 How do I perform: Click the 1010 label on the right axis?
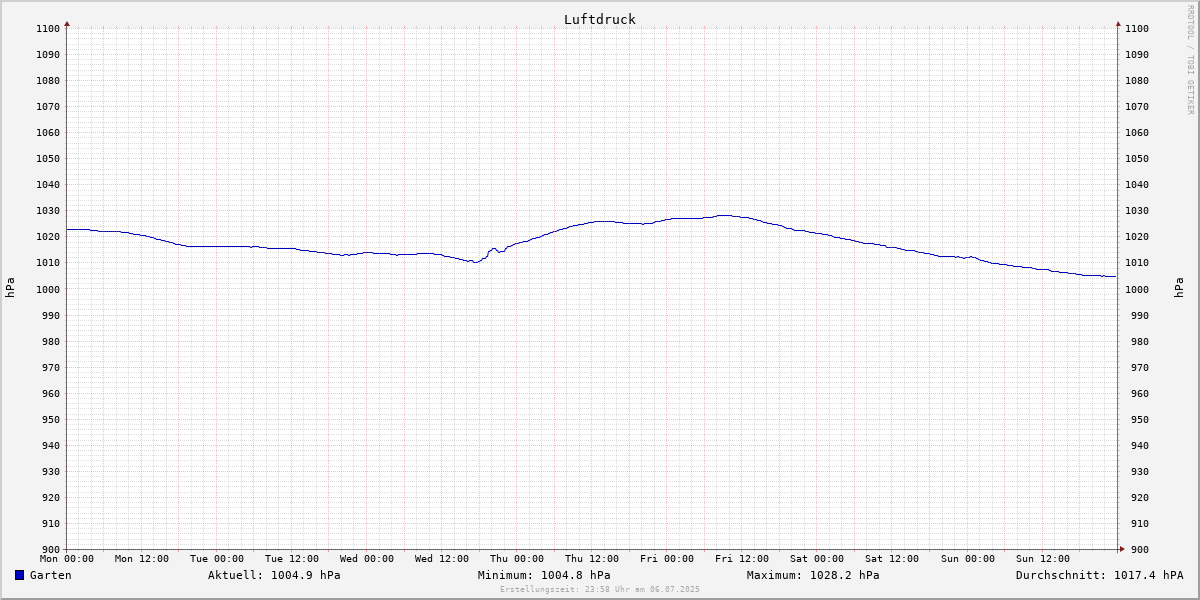point(1137,263)
